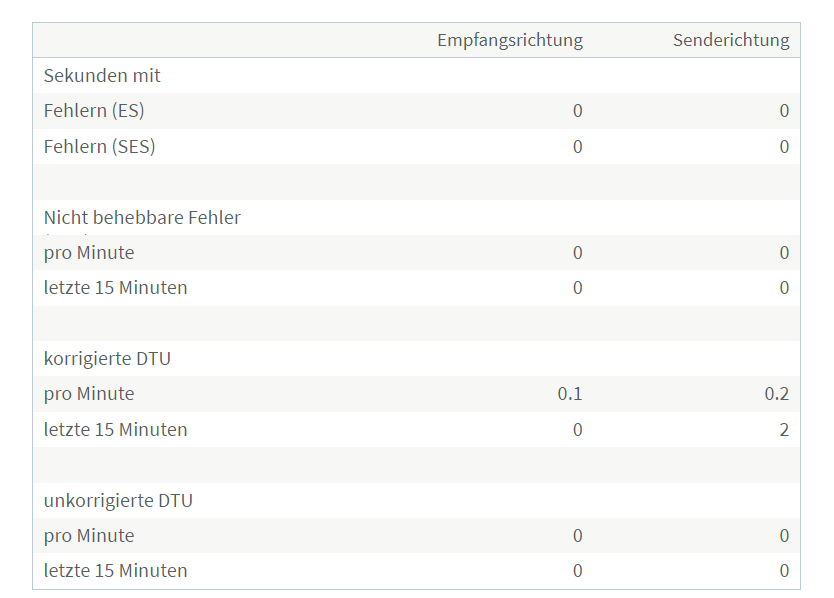This screenshot has height=598, width=834.
Task: Select korrigierte DTU pro Minute value 0.2
Action: (777, 394)
